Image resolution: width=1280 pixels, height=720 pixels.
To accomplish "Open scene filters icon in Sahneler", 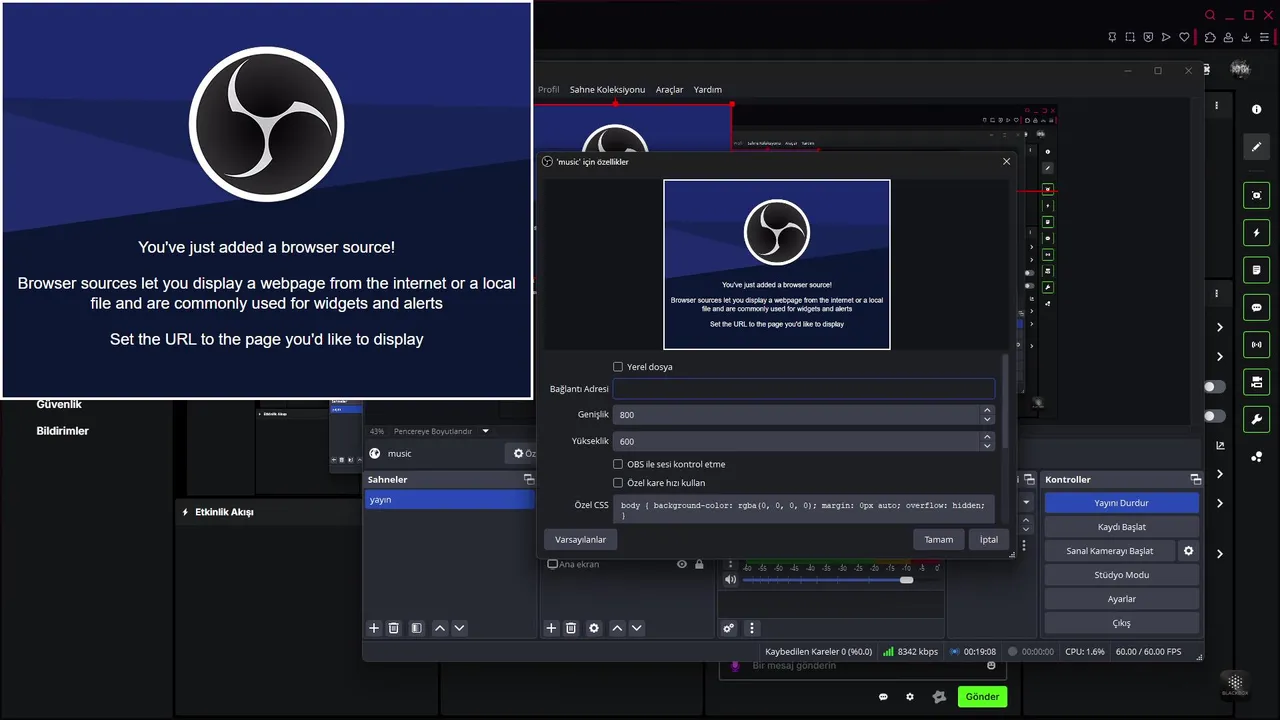I will click(x=416, y=628).
